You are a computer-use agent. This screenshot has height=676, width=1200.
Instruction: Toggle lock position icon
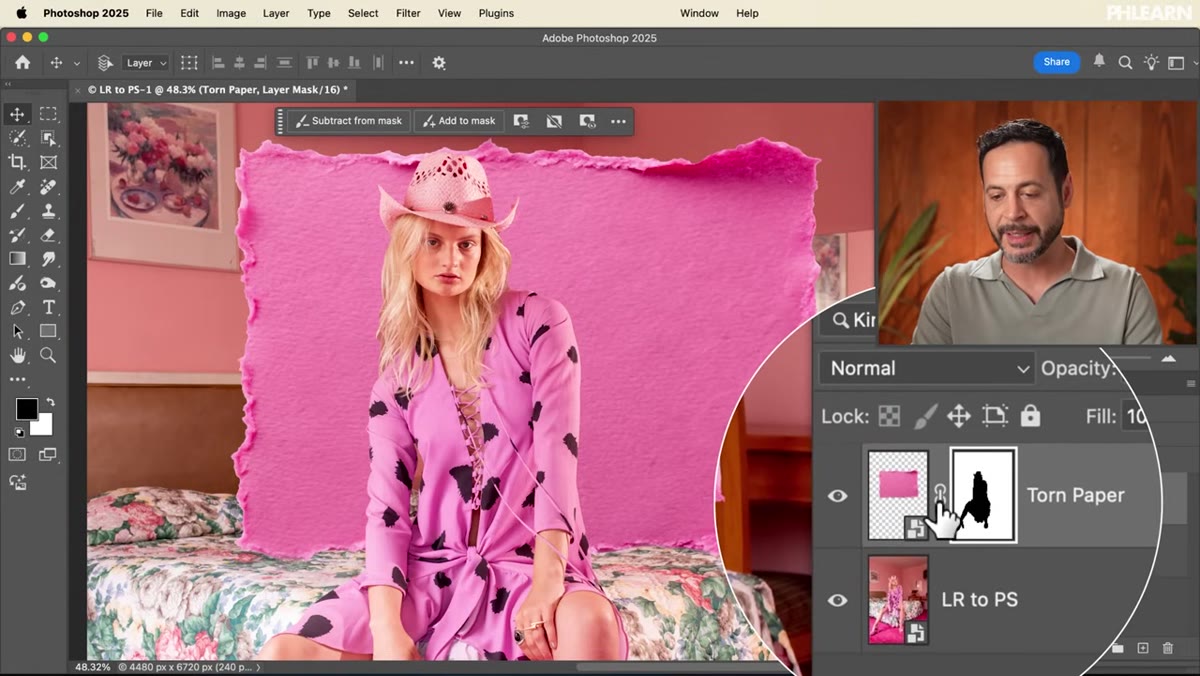click(x=959, y=416)
